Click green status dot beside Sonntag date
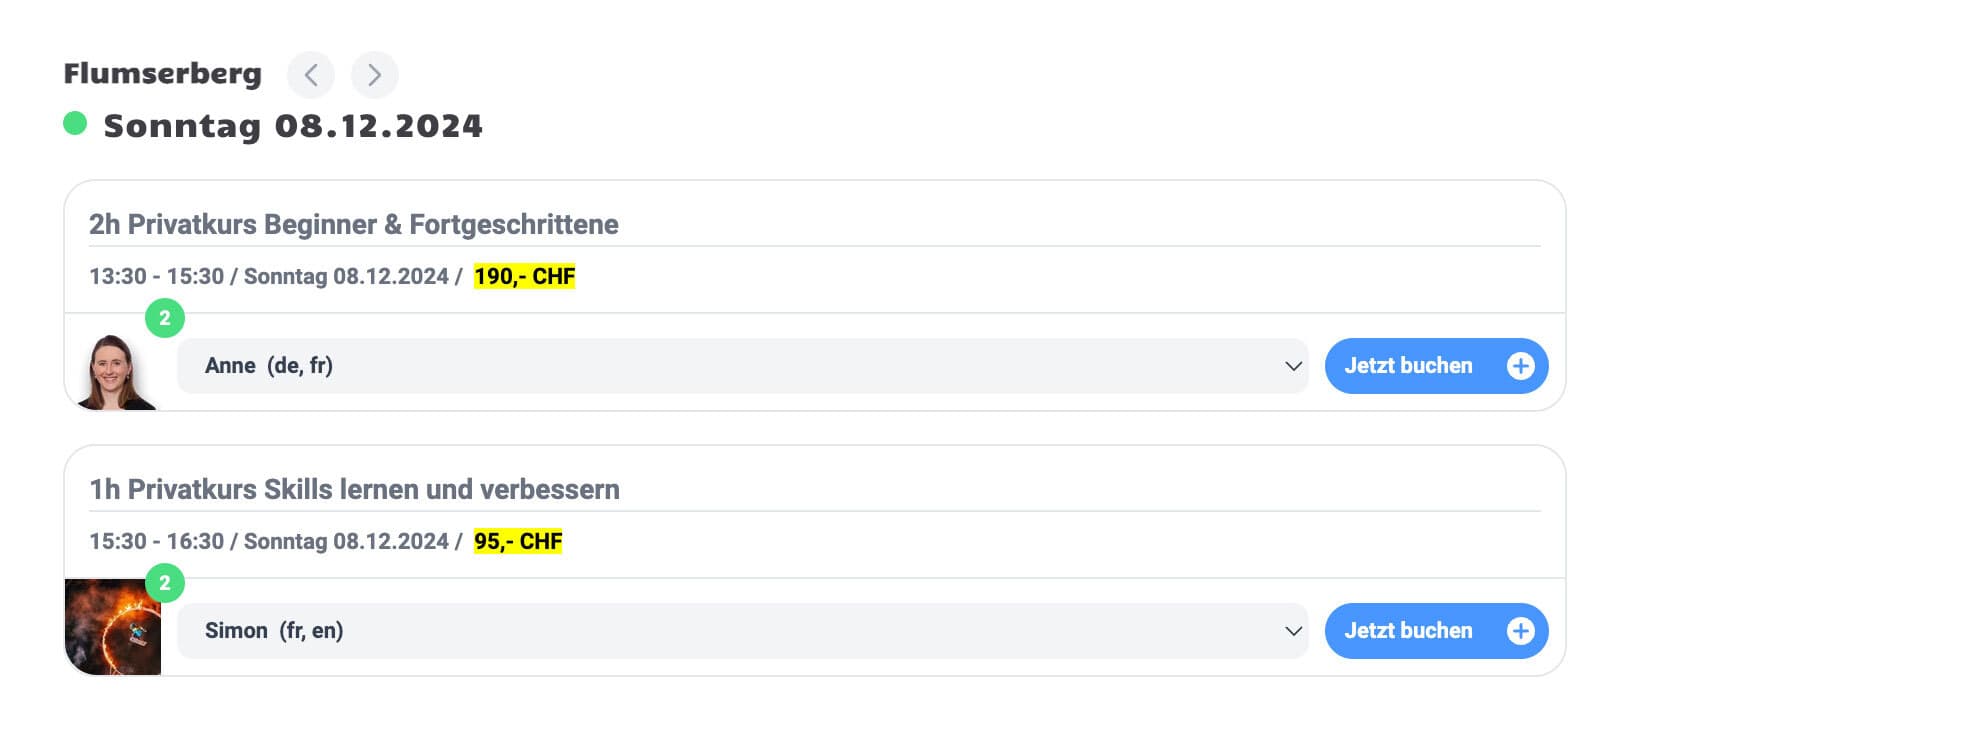This screenshot has height=756, width=1970. click(75, 123)
